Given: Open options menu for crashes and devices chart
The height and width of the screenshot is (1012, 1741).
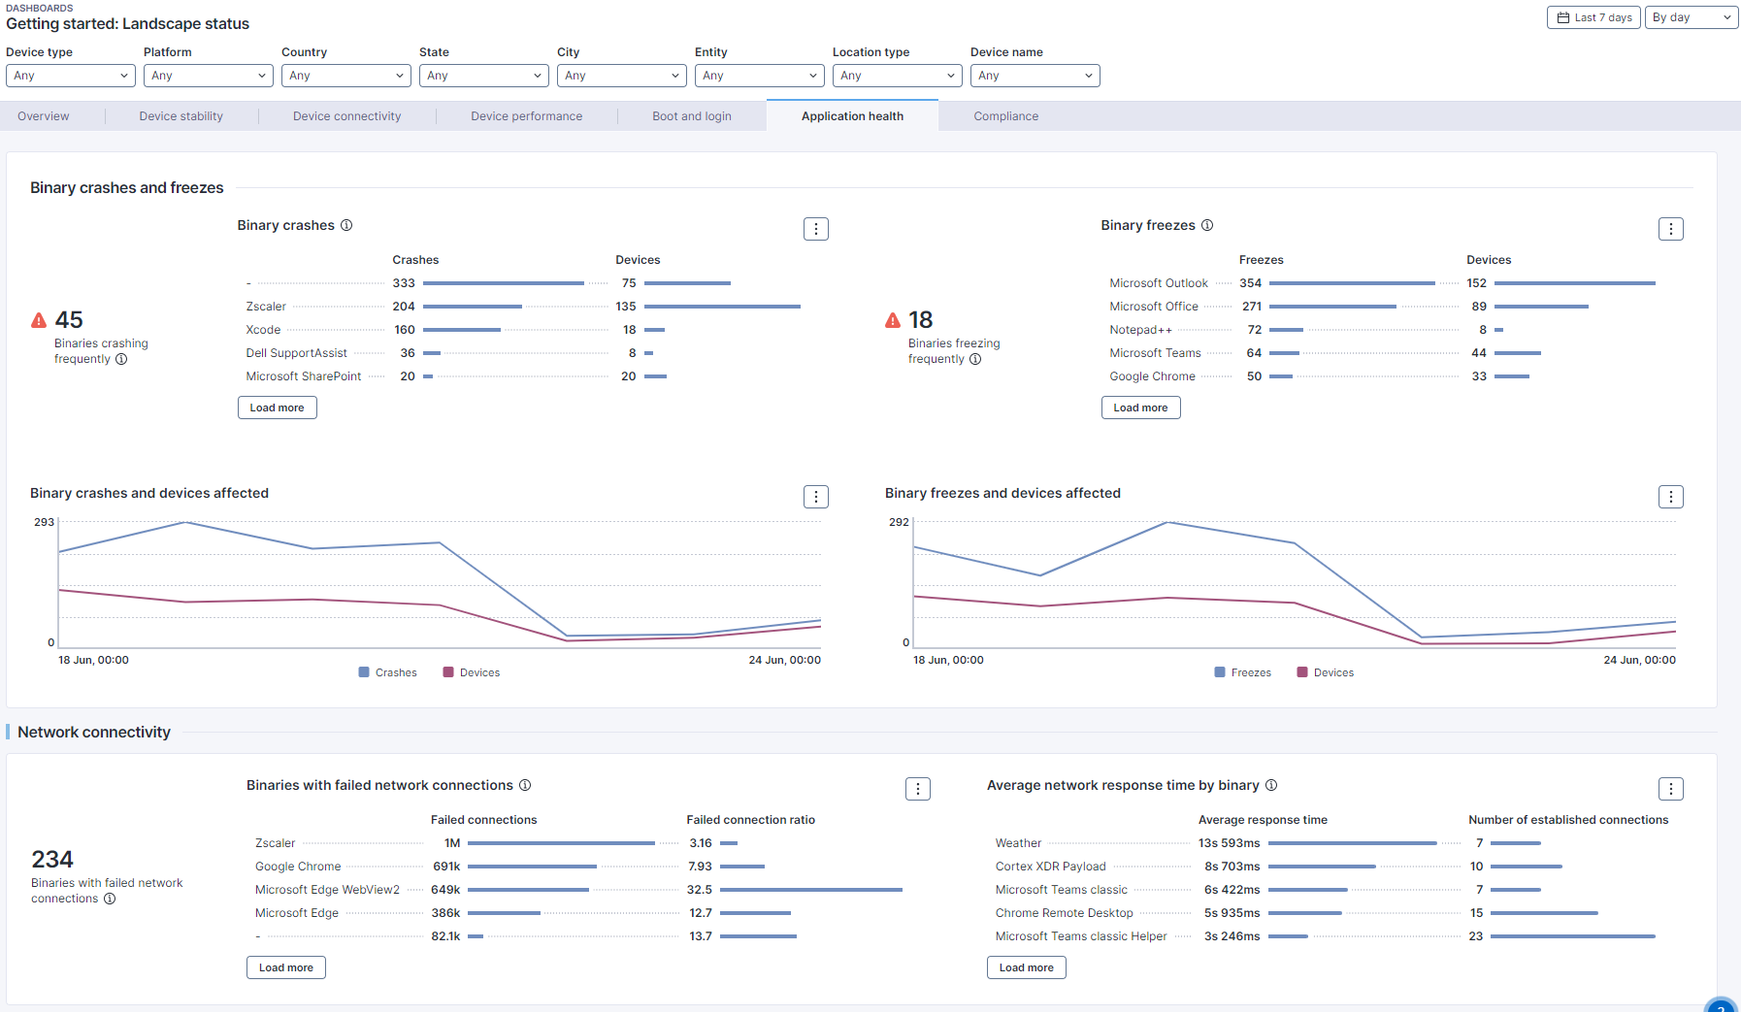Looking at the screenshot, I should point(815,497).
